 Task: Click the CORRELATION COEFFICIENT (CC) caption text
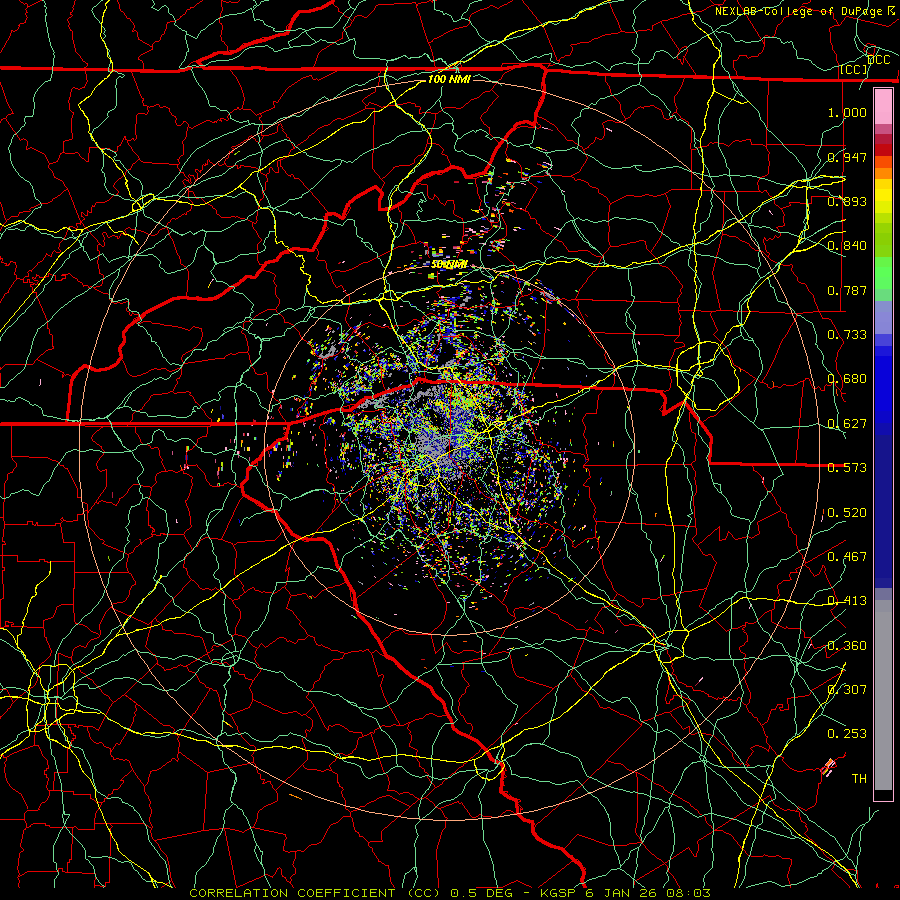315,893
